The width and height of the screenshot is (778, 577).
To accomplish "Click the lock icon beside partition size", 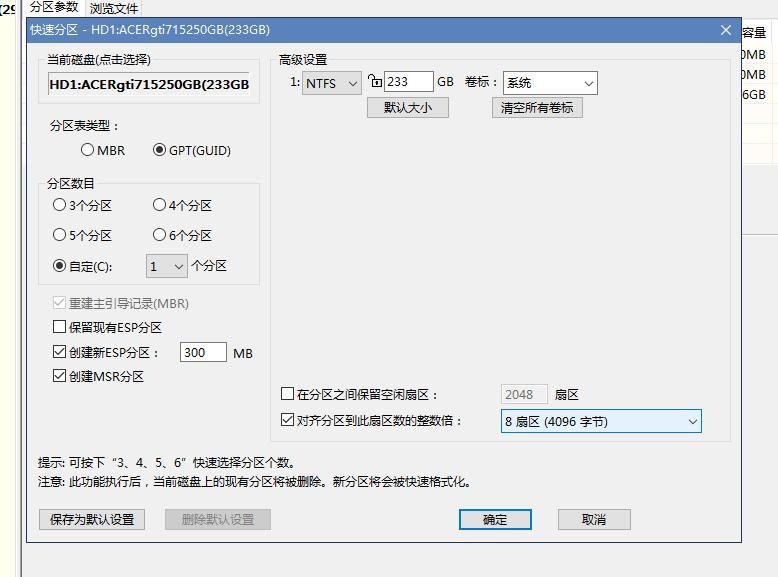I will 375,82.
